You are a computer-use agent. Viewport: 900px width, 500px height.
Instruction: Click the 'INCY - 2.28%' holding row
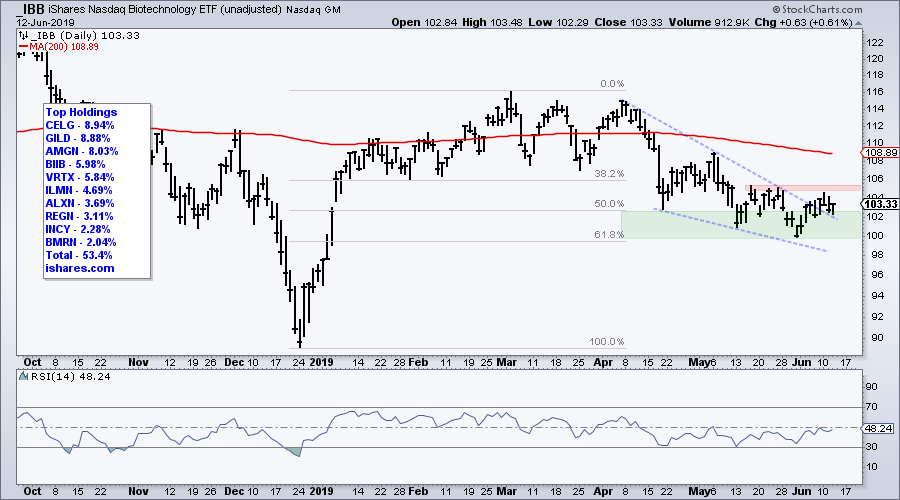78,229
